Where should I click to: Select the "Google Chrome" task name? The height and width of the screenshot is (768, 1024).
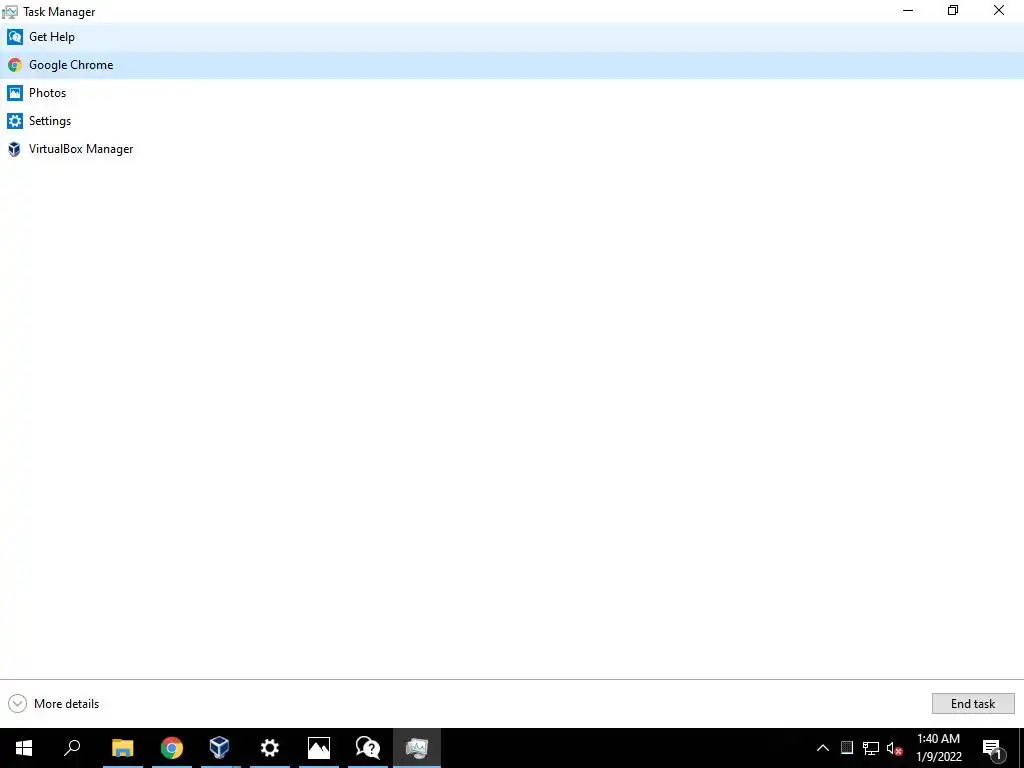click(x=71, y=65)
